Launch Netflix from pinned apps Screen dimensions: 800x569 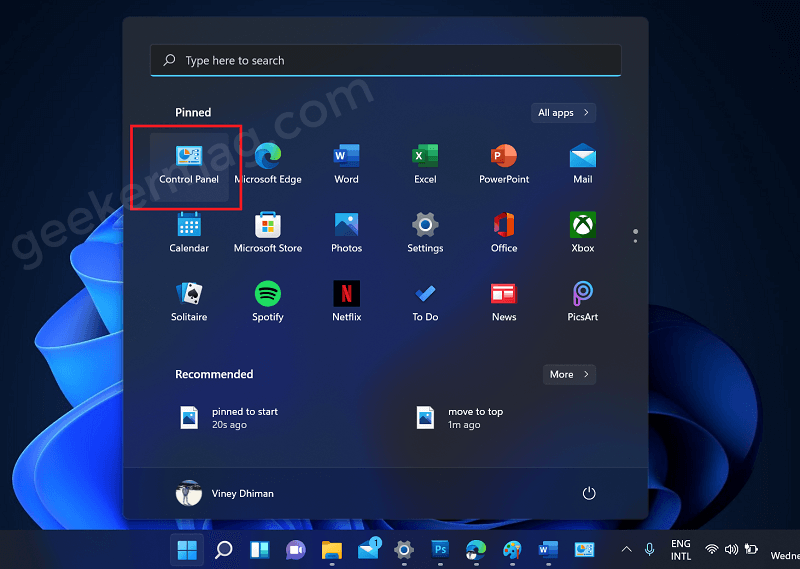pyautogui.click(x=346, y=302)
